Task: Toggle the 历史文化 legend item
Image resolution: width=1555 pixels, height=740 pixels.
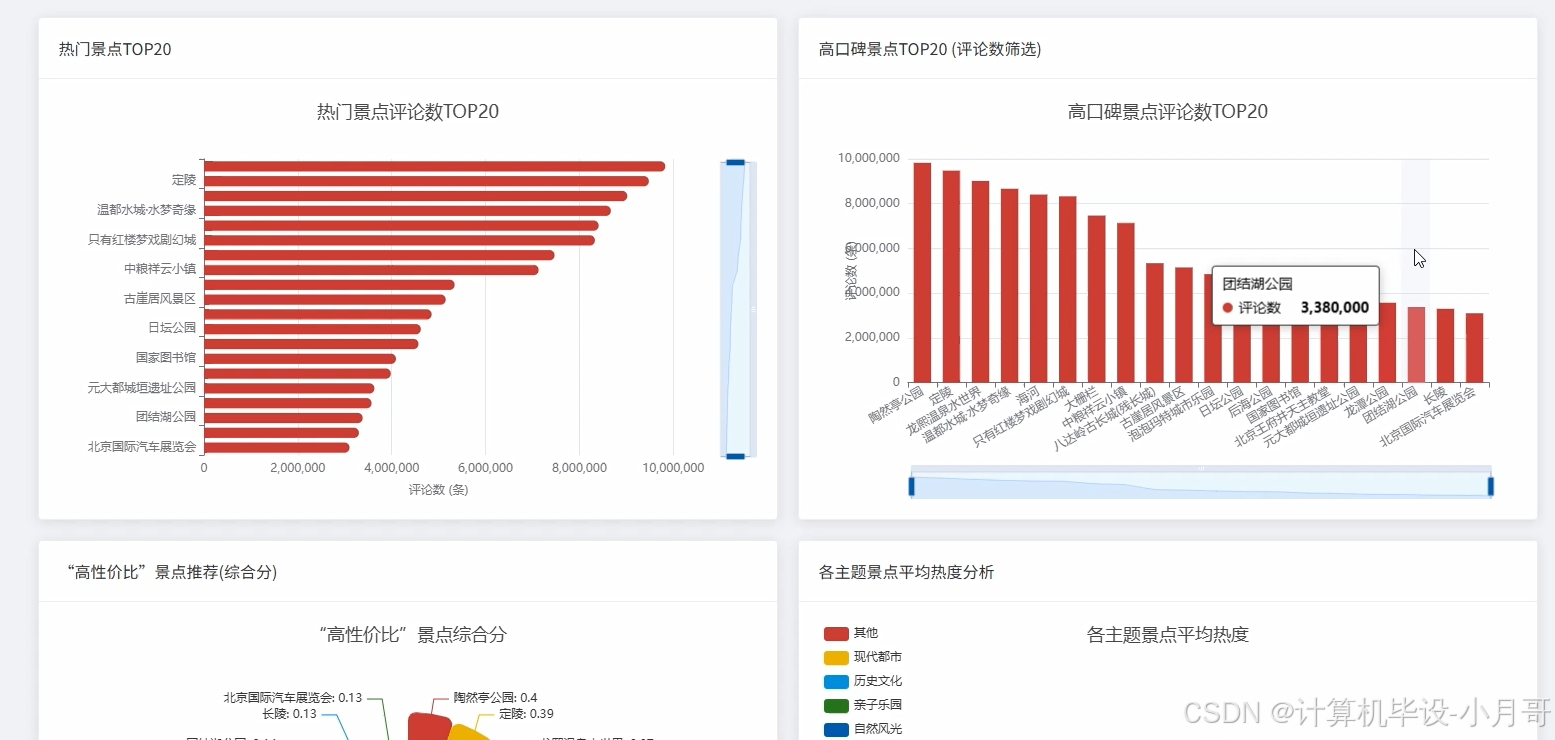Action: click(862, 681)
